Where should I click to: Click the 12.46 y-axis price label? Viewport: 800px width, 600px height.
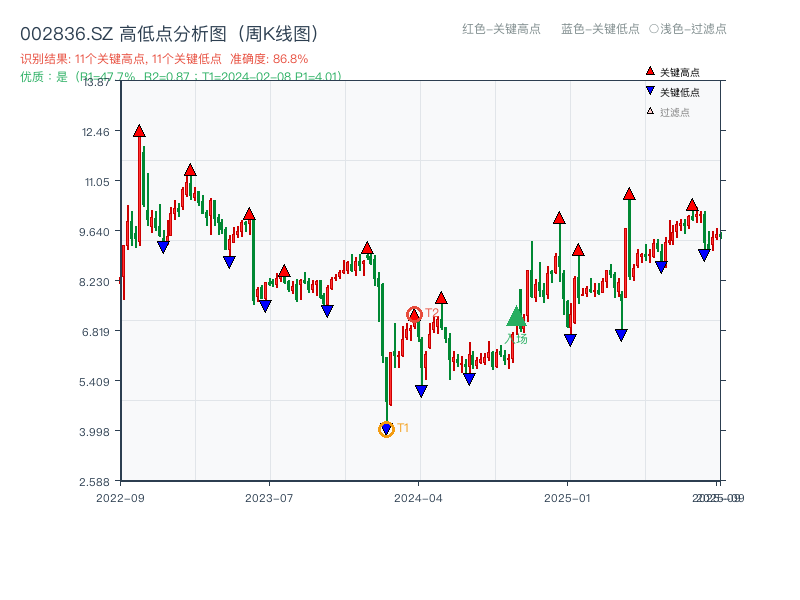(x=97, y=131)
